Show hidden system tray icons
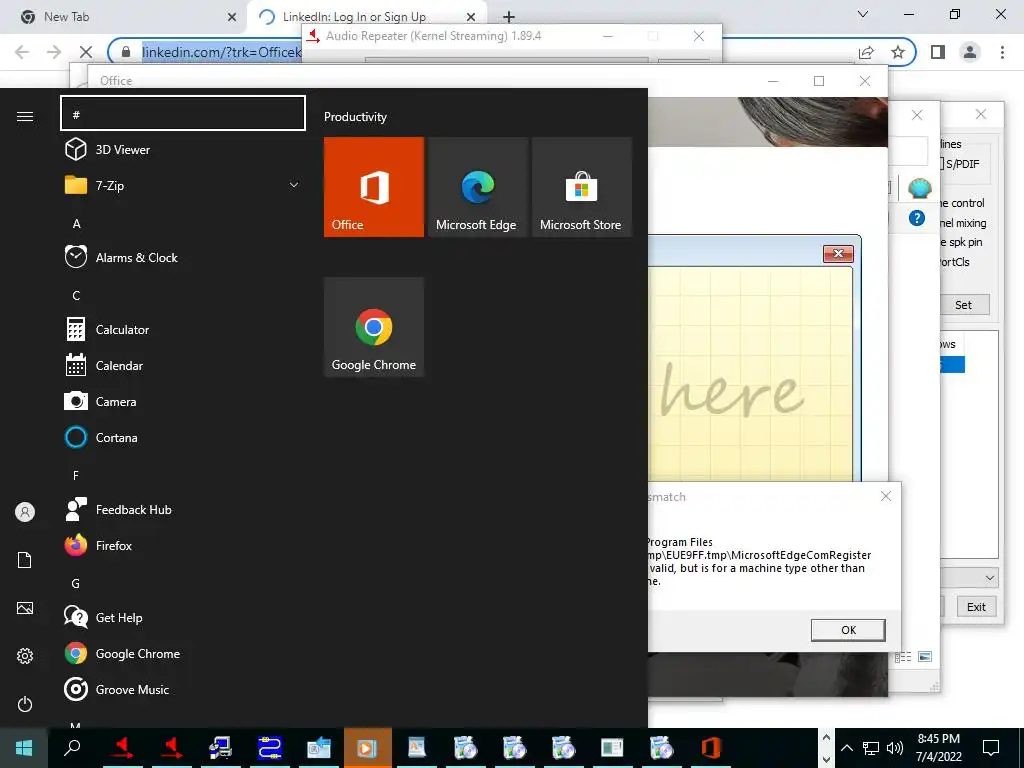This screenshot has height=768, width=1024. (846, 748)
